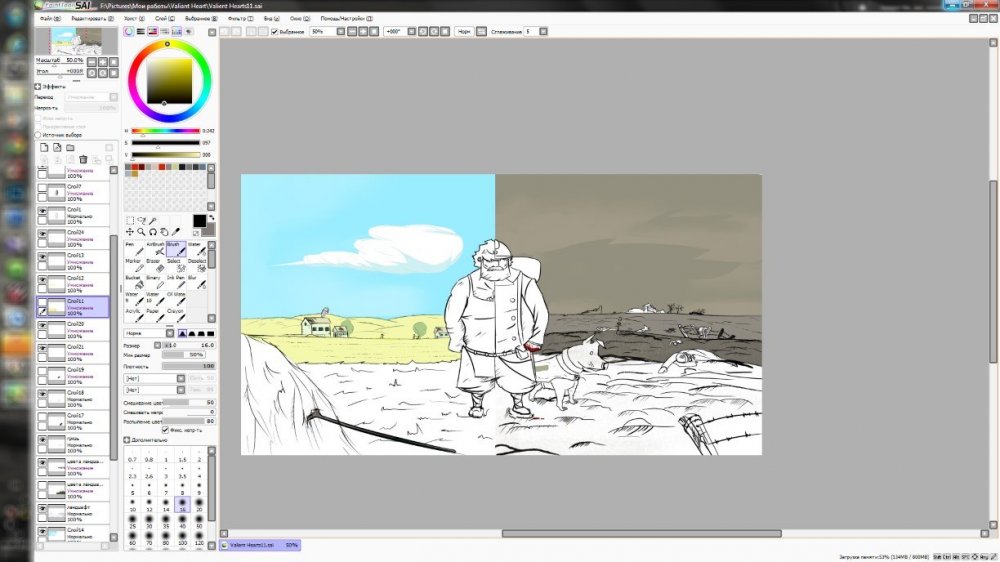The width and height of the screenshot is (1000, 562).
Task: Choose the Bucket fill tool
Action: click(x=133, y=284)
